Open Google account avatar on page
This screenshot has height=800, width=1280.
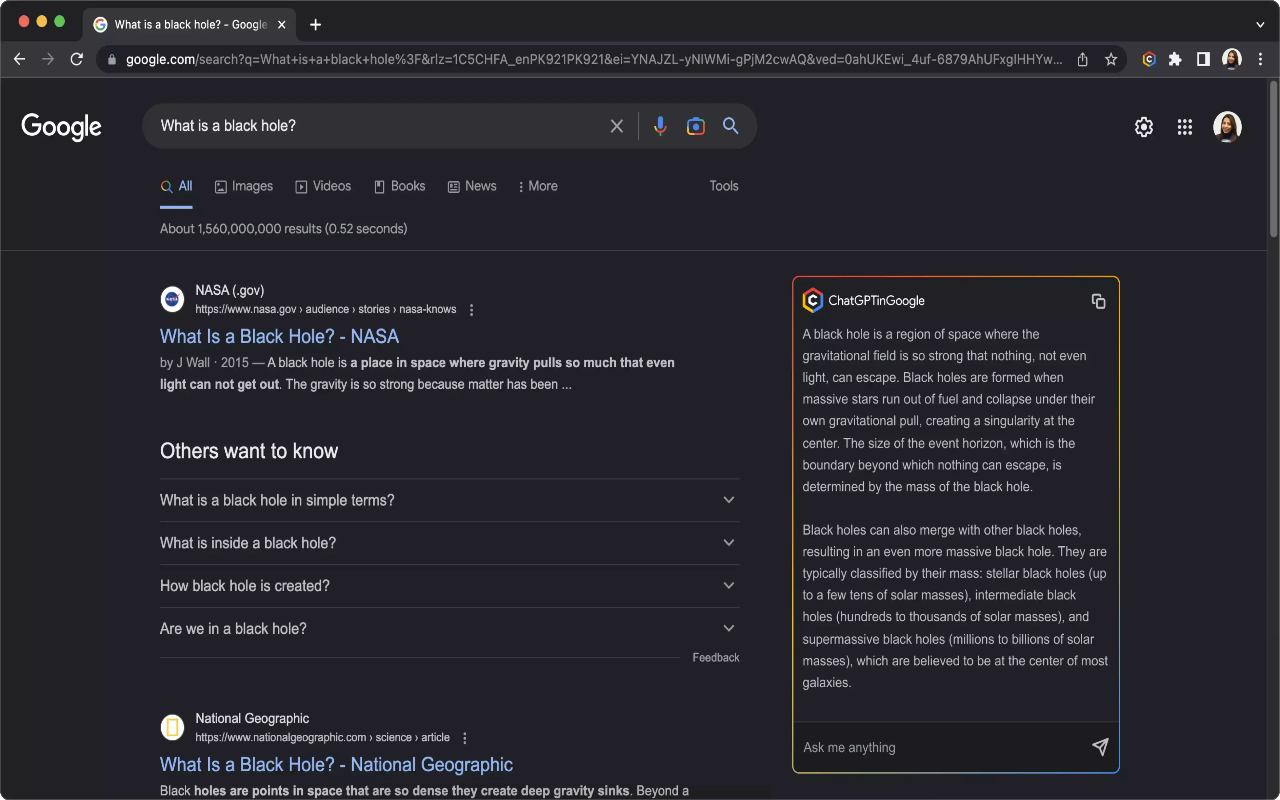pos(1227,127)
